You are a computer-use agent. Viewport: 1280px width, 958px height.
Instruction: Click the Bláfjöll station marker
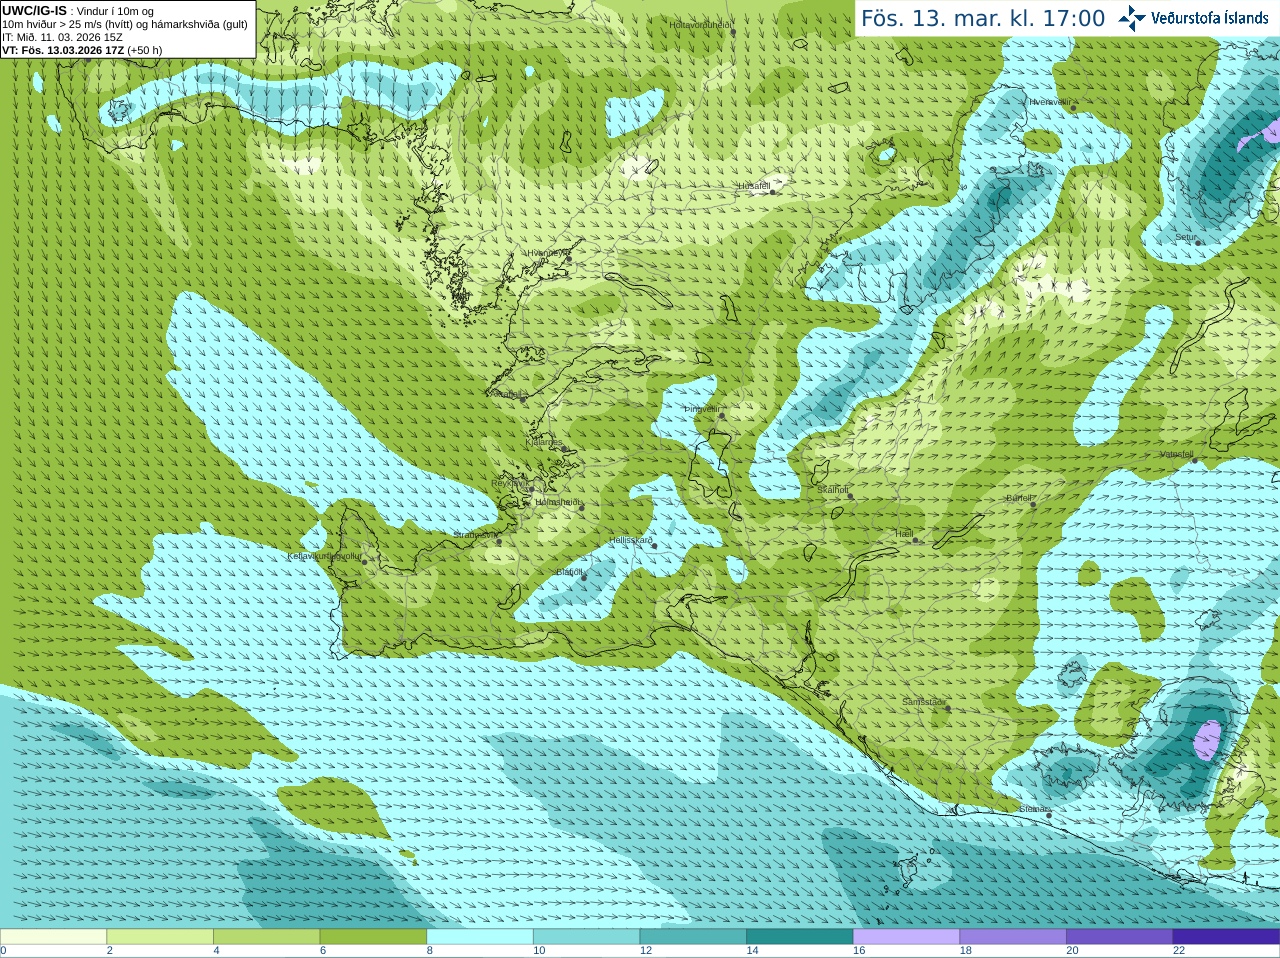pos(584,578)
